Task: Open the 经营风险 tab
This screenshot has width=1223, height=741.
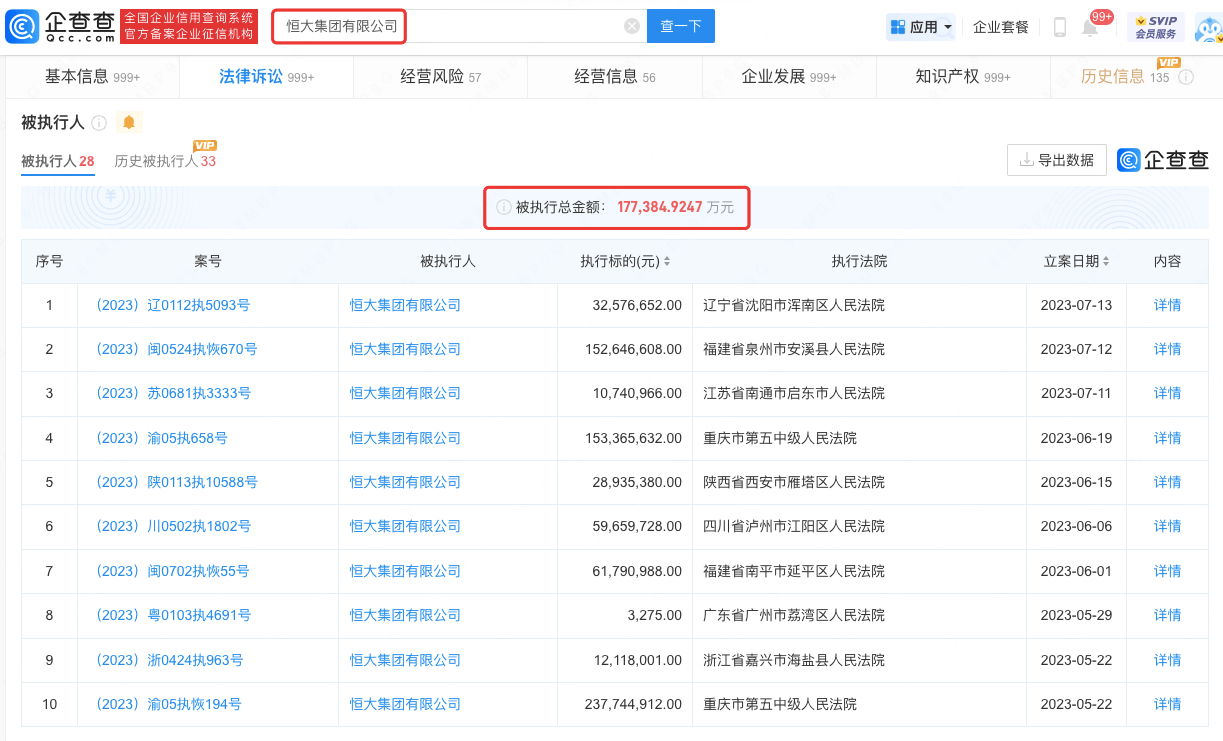Action: tap(440, 77)
